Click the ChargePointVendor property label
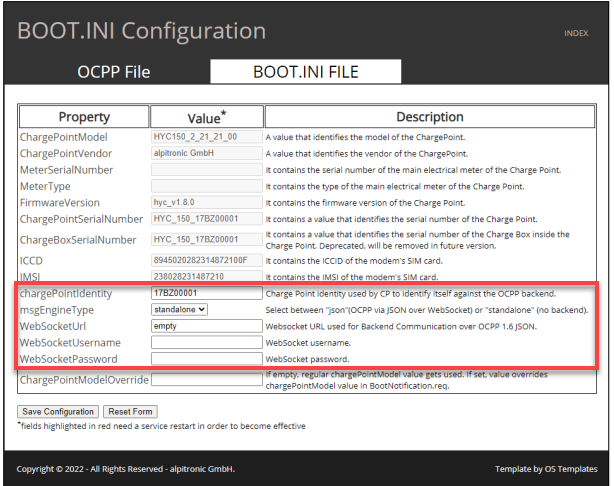The image size is (614, 486). [66, 154]
